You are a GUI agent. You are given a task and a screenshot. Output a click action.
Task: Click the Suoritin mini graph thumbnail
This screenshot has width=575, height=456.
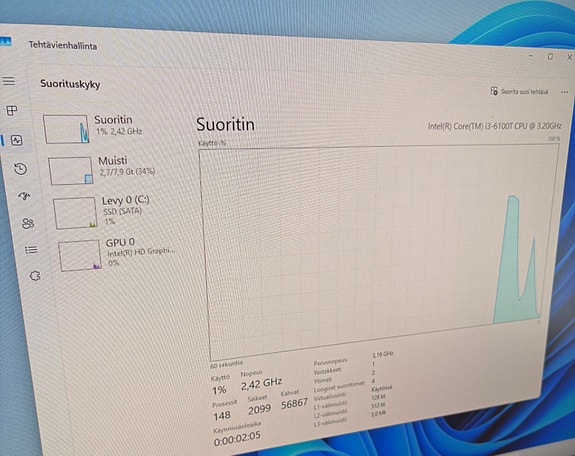(x=66, y=129)
